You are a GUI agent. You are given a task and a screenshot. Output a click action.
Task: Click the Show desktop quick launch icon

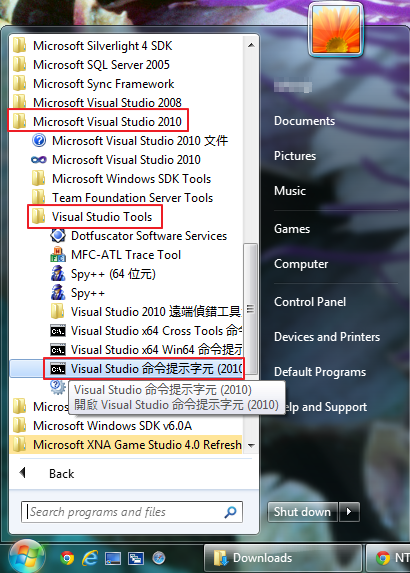[x=113, y=558]
